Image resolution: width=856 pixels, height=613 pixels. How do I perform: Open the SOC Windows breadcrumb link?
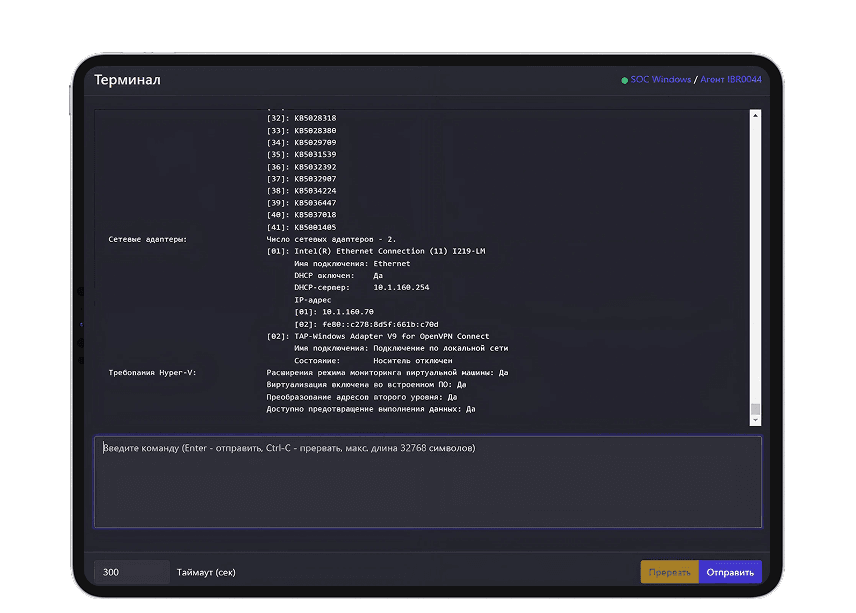[x=660, y=80]
